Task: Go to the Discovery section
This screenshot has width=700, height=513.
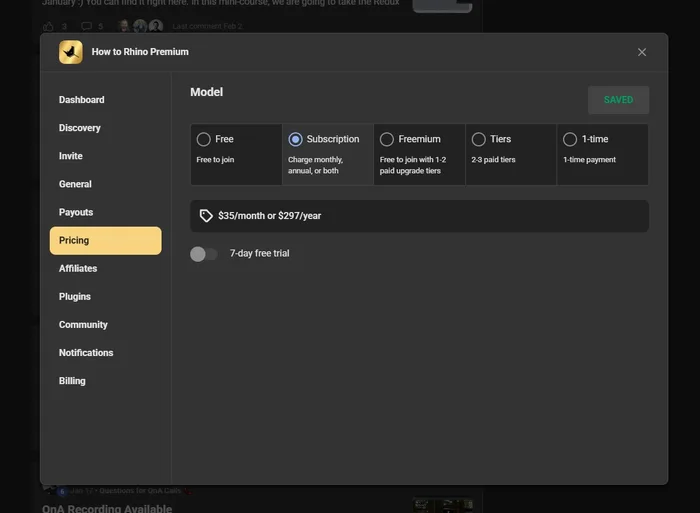Action: point(80,128)
